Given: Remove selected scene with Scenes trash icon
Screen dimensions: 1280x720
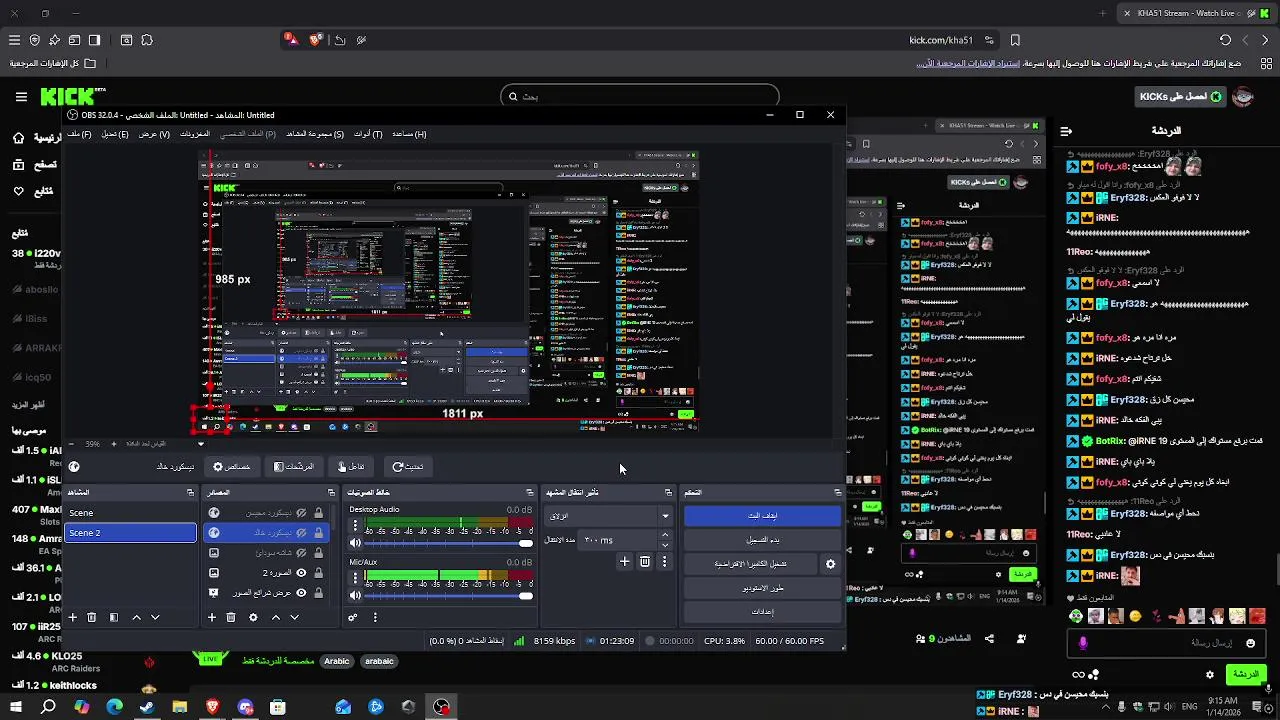Looking at the screenshot, I should pyautogui.click(x=91, y=617).
